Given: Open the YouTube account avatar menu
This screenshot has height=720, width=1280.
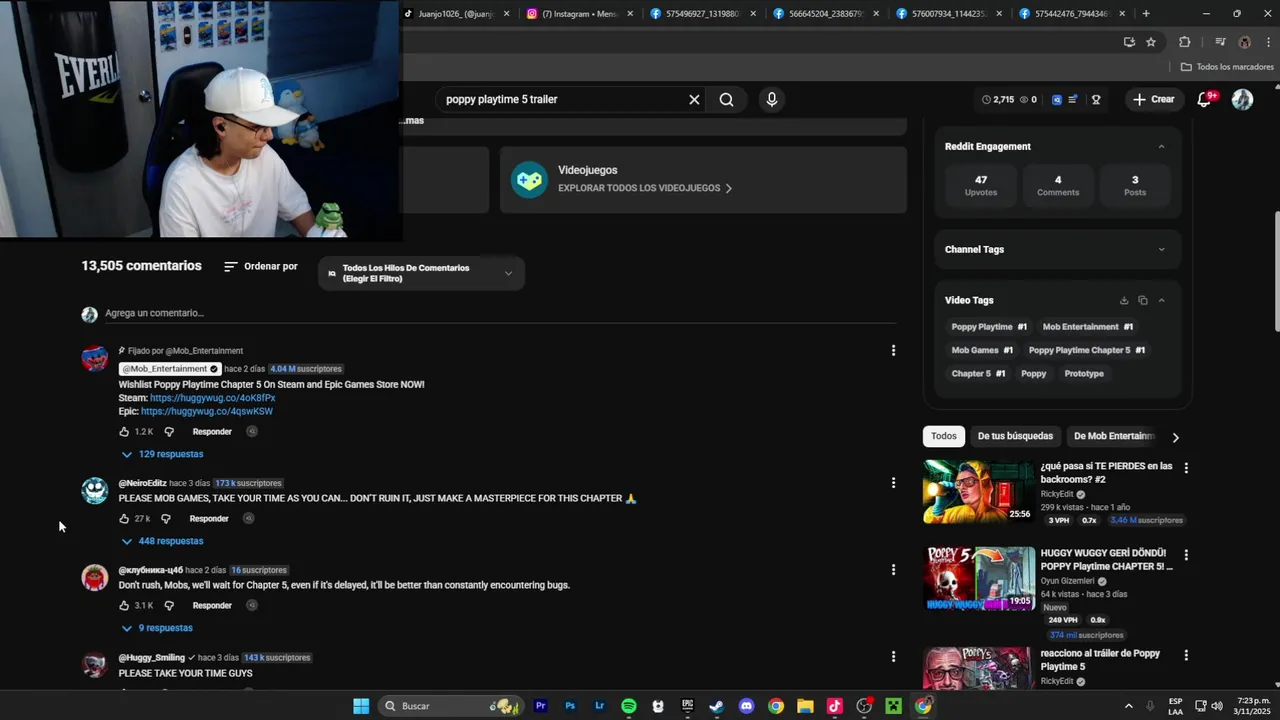Looking at the screenshot, I should click(1242, 99).
